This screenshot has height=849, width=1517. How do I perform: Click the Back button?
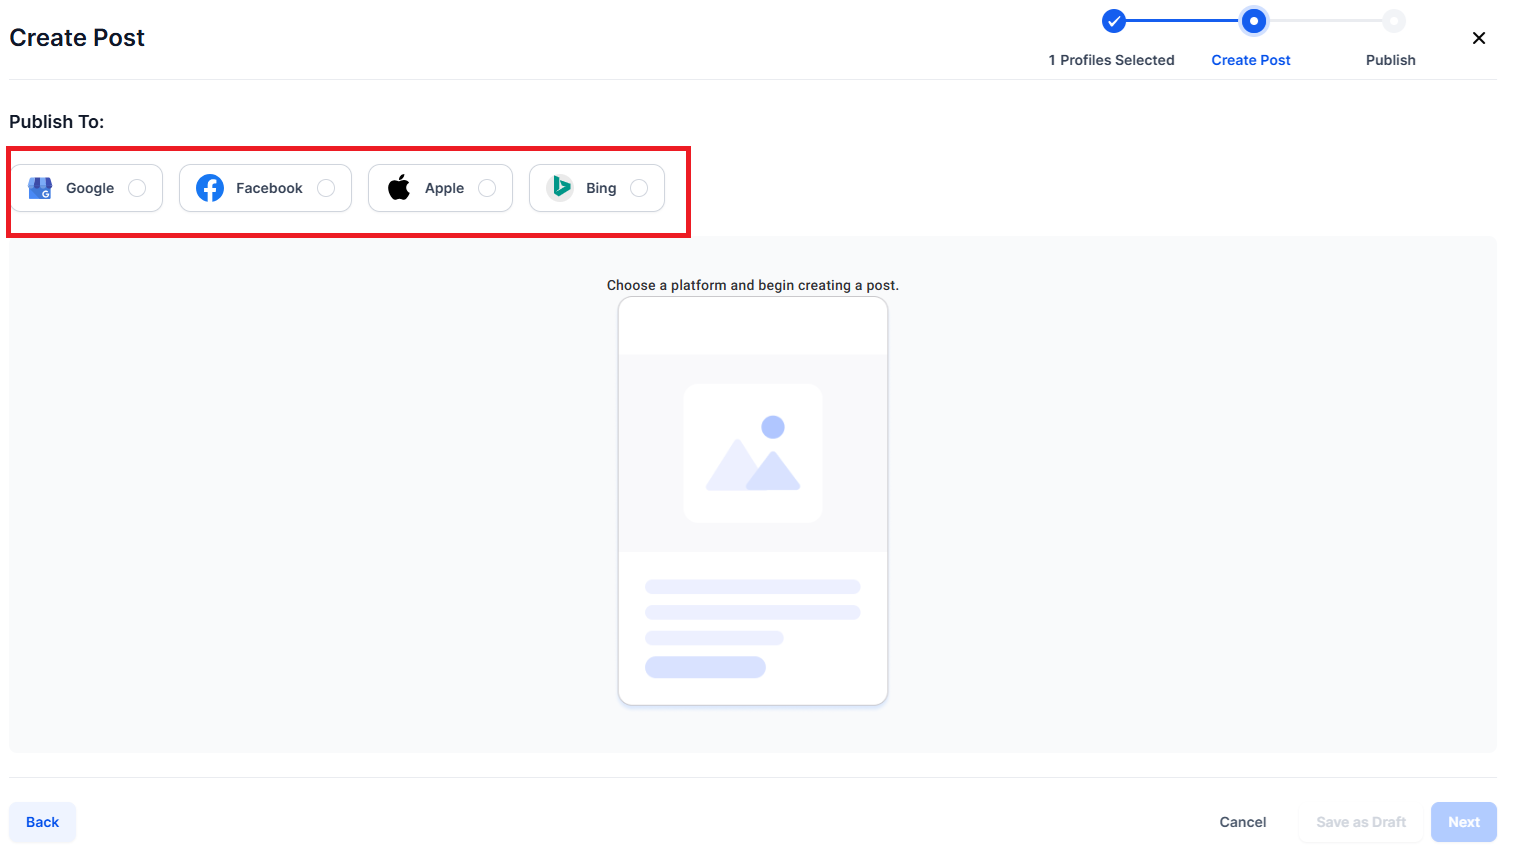(43, 822)
